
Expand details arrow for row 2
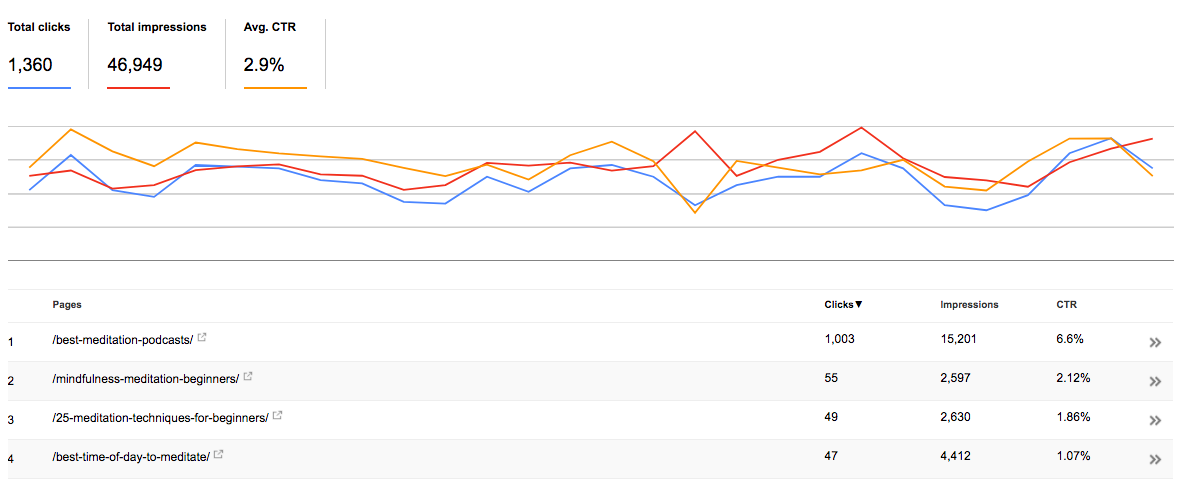pos(1155,381)
